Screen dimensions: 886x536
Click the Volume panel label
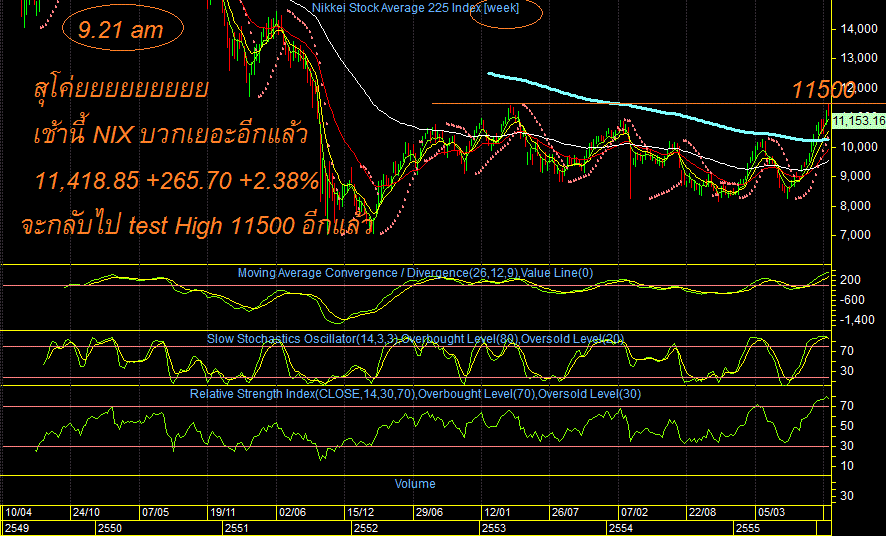[x=415, y=484]
